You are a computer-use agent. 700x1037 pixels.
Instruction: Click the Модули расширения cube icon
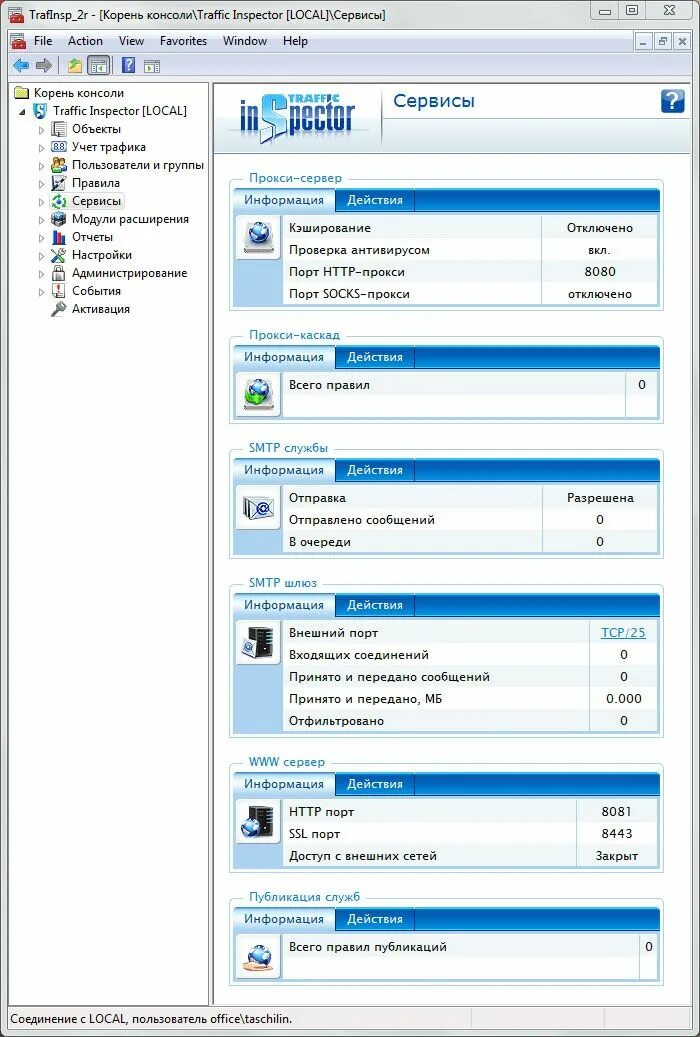point(59,219)
